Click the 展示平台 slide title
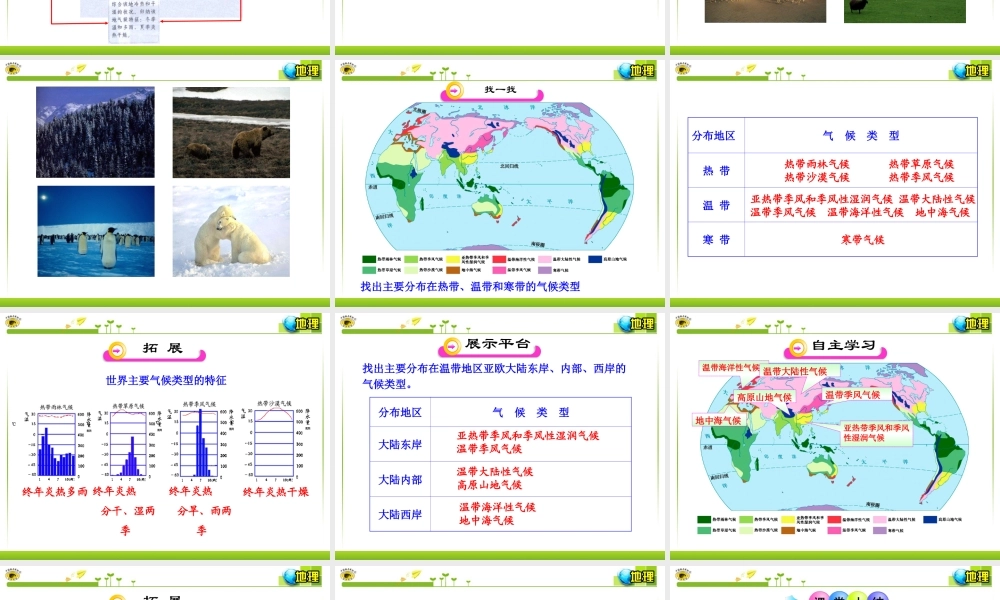The width and height of the screenshot is (1000, 600). [x=497, y=344]
